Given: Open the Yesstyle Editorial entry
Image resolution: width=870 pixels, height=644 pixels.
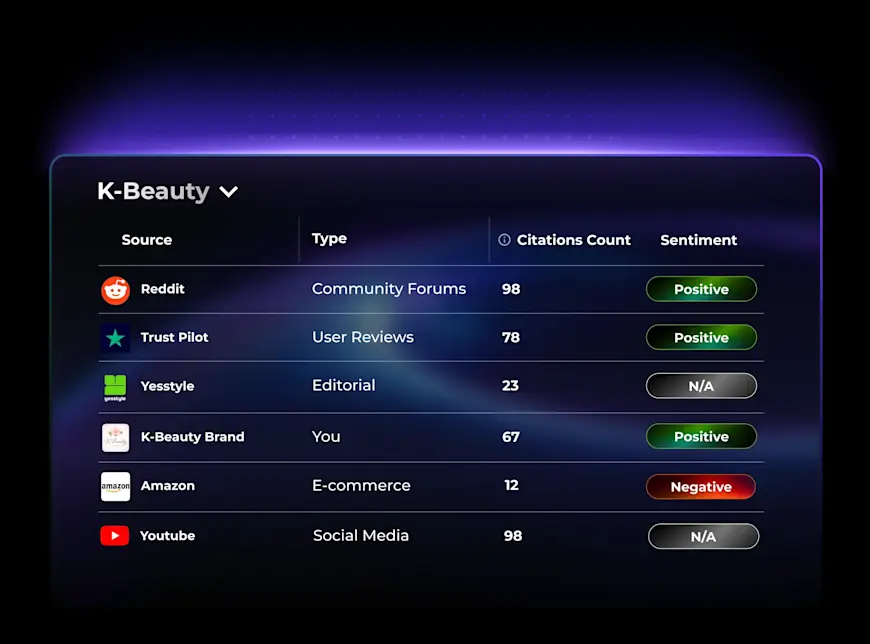Looking at the screenshot, I should [x=343, y=386].
